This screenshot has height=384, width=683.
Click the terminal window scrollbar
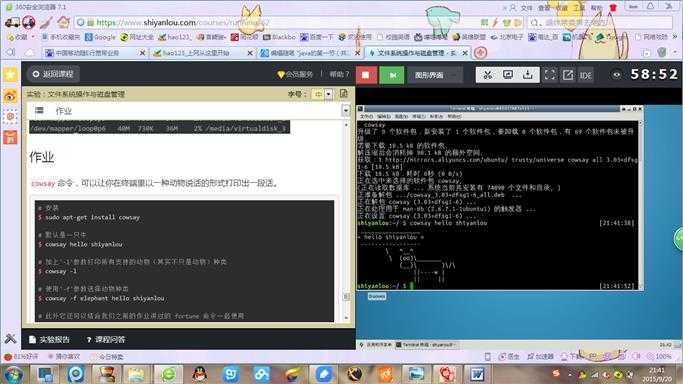click(640, 204)
